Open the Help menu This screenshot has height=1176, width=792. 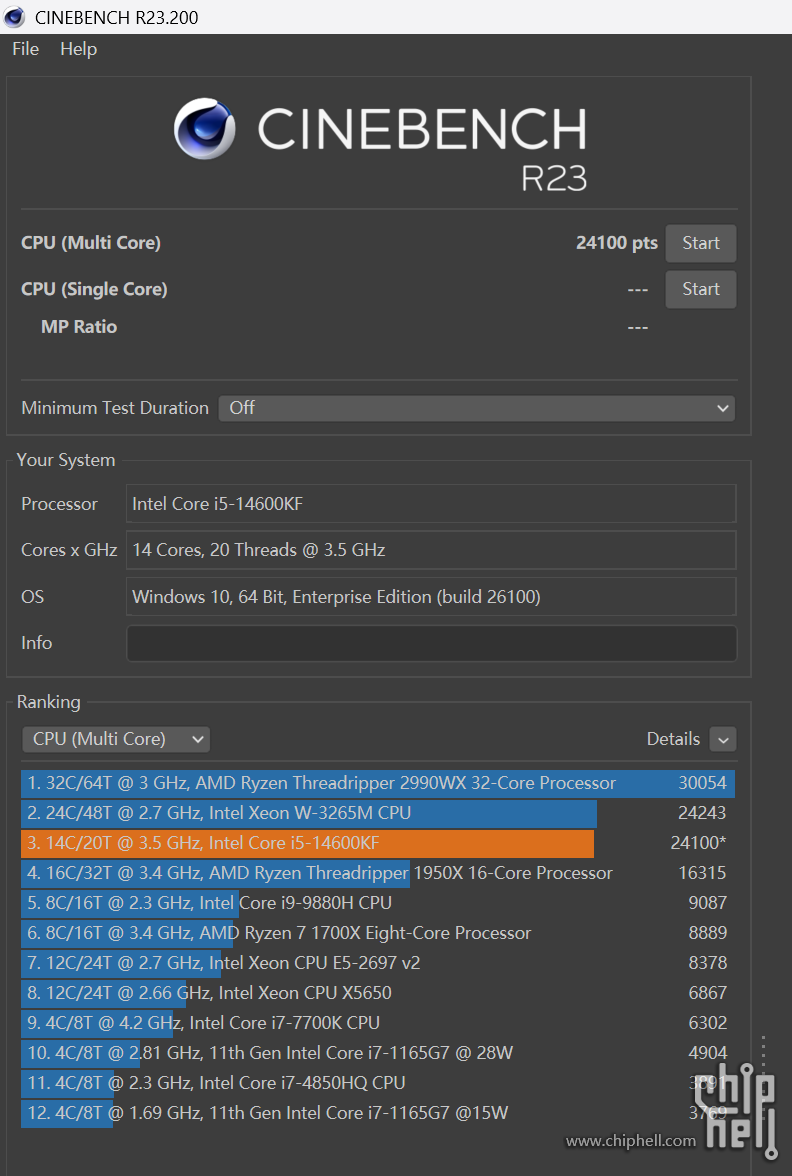pyautogui.click(x=79, y=49)
